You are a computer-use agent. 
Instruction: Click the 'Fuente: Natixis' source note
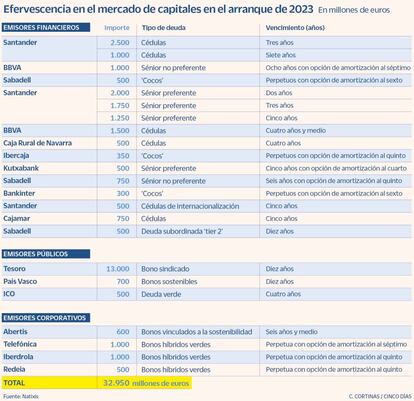point(21,397)
